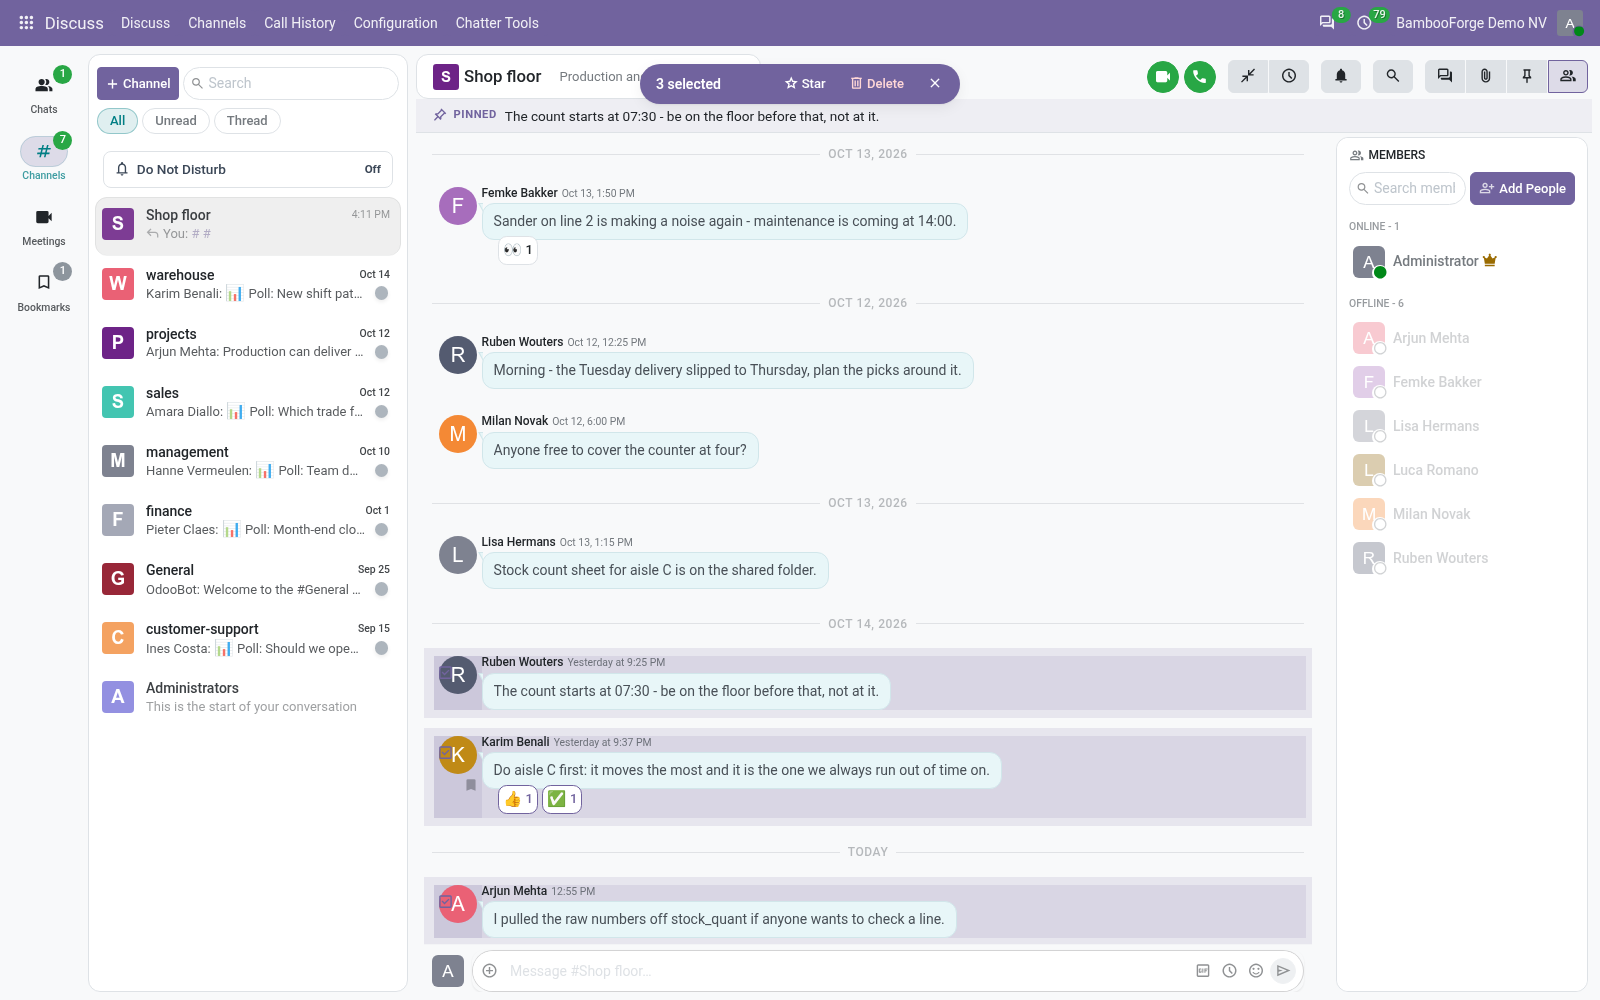Start a voice call with the phone icon
The width and height of the screenshot is (1600, 1000).
pos(1200,76)
